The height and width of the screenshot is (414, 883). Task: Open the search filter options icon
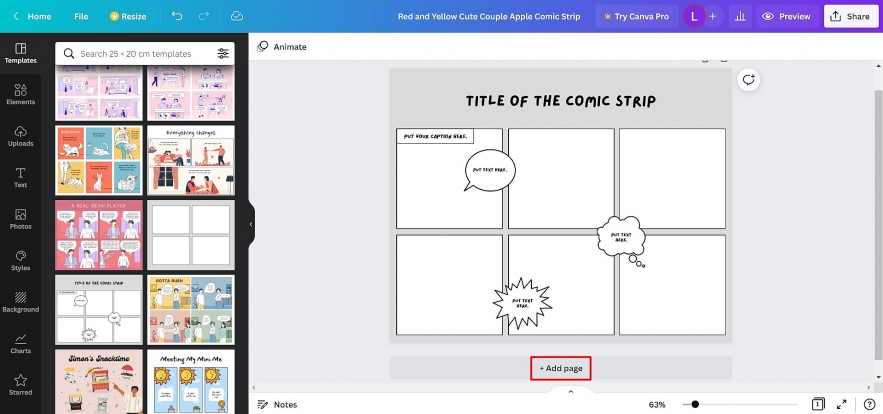[x=223, y=53]
